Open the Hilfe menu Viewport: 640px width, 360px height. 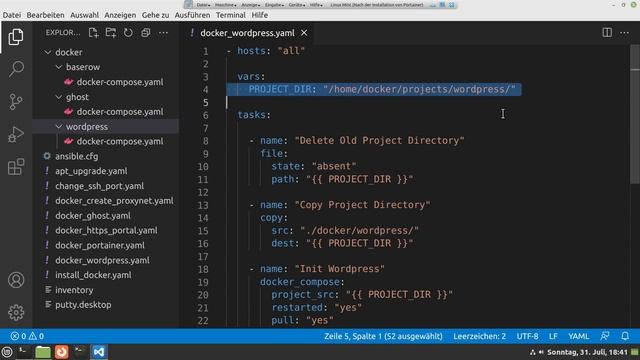260,15
